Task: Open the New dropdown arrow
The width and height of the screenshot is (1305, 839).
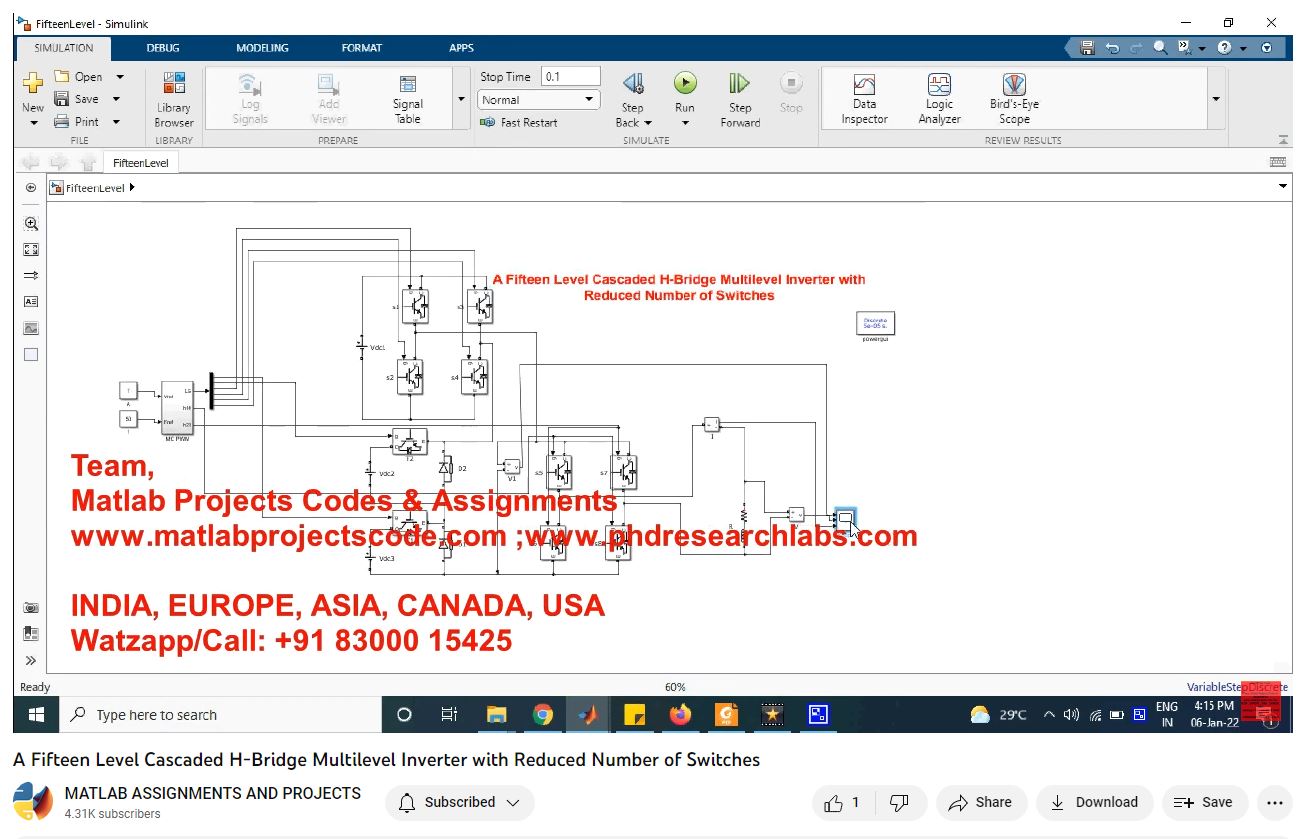Action: (x=33, y=123)
